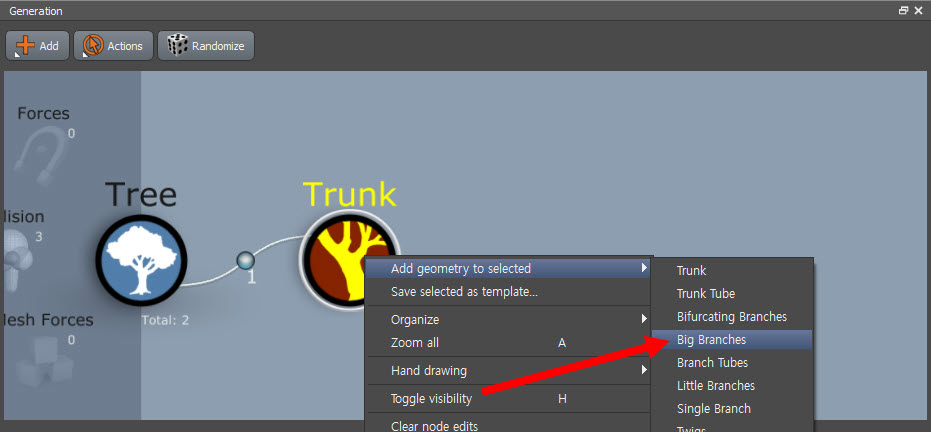Select Trunk in geometry submenu

(x=732, y=271)
